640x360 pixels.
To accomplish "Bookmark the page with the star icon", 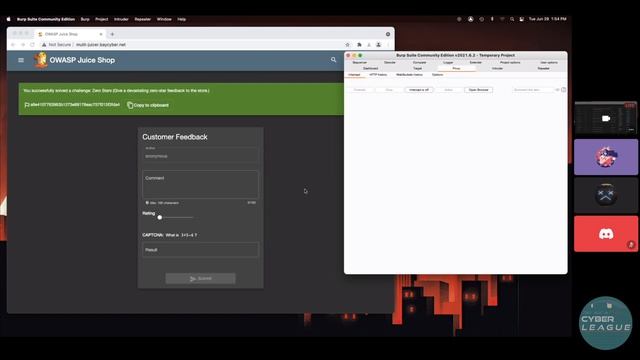I will pyautogui.click(x=347, y=44).
